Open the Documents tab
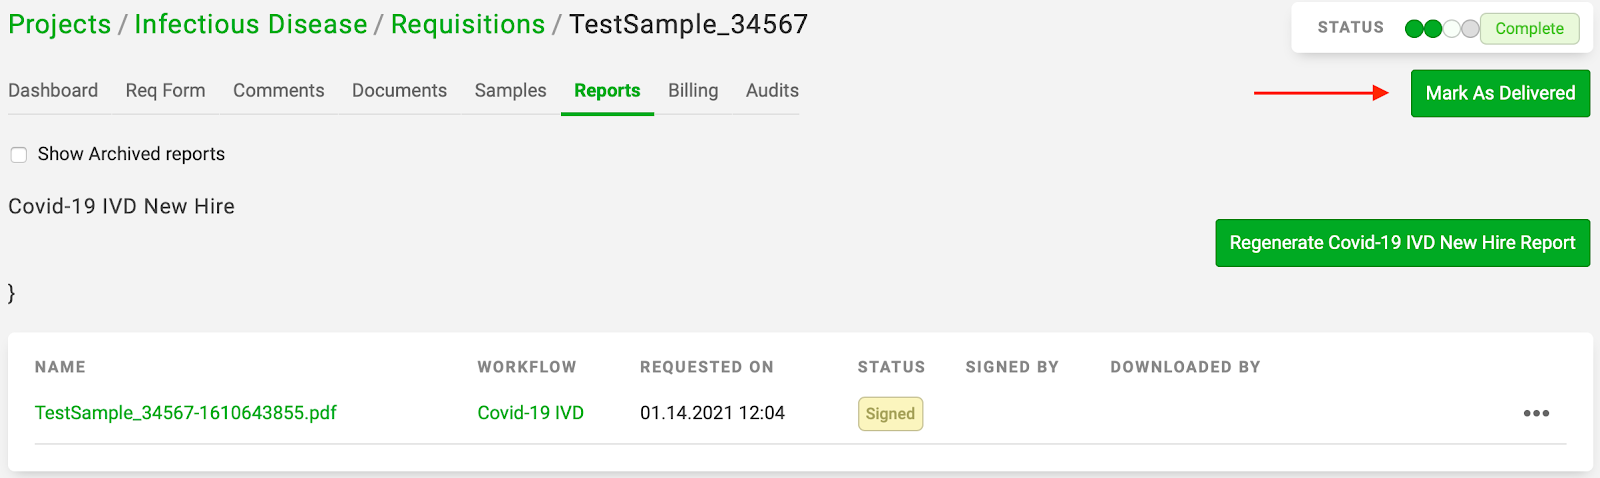 tap(399, 90)
